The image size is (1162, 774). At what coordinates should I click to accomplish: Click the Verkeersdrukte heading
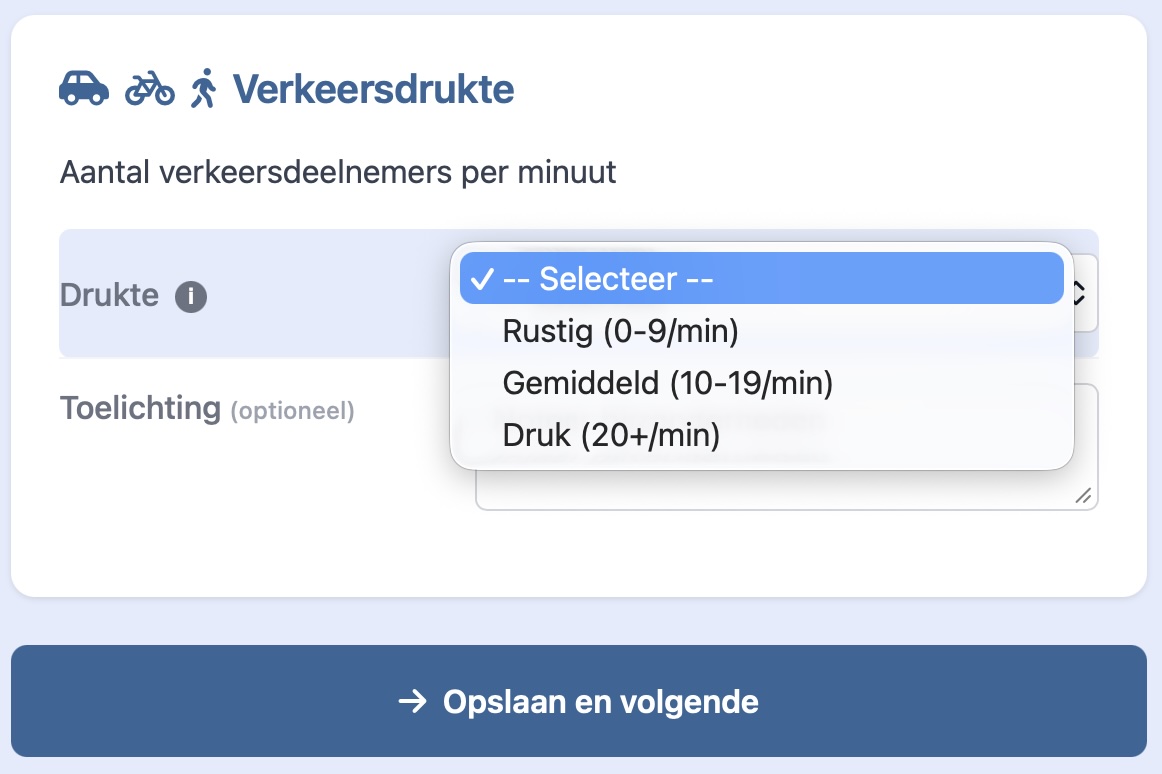coord(371,88)
